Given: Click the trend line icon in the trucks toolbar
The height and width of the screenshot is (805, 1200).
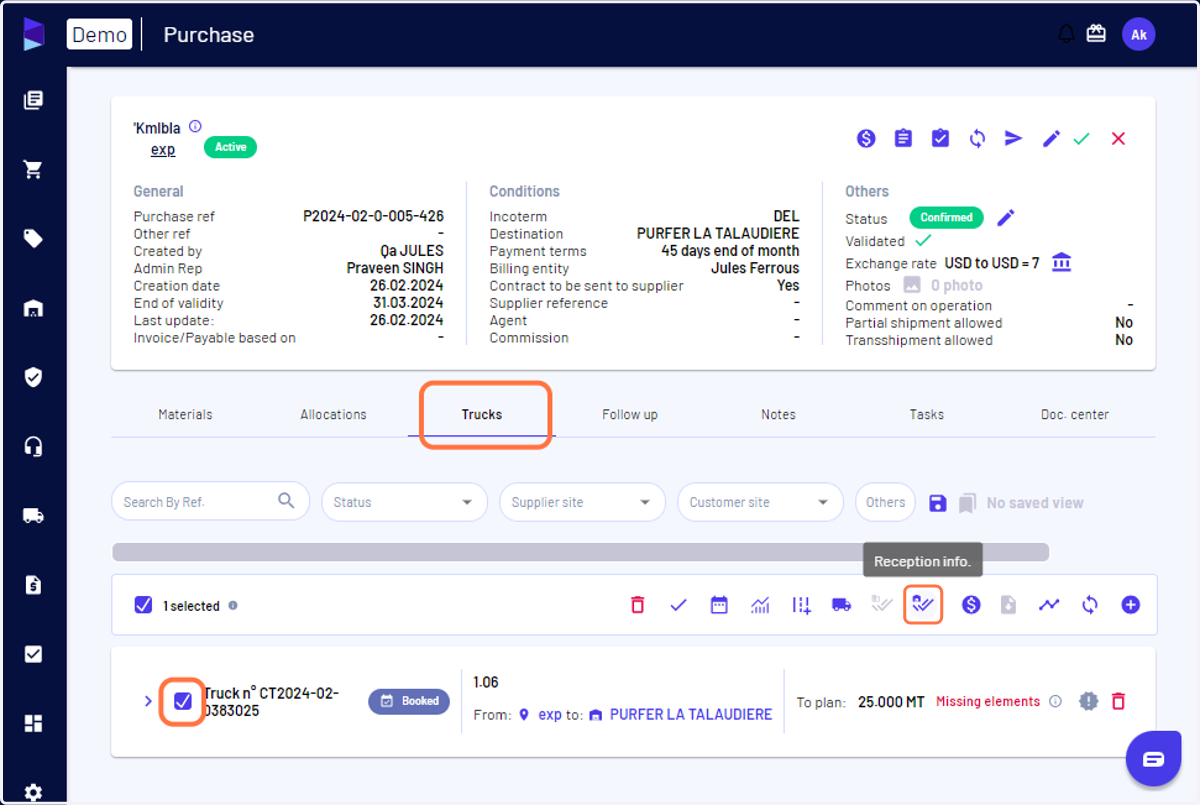Looking at the screenshot, I should (x=1049, y=604).
